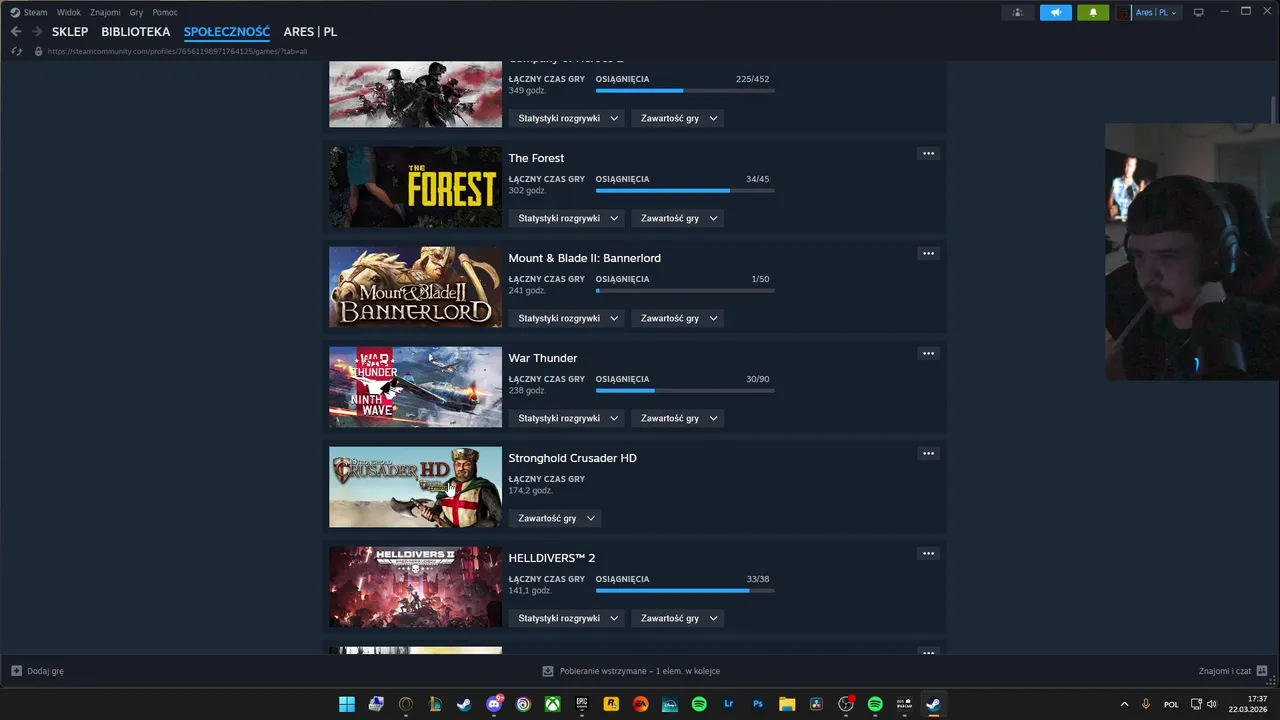Open Pobieranie wstrzymane downloads status
Image resolution: width=1280 pixels, height=720 pixels.
point(631,671)
